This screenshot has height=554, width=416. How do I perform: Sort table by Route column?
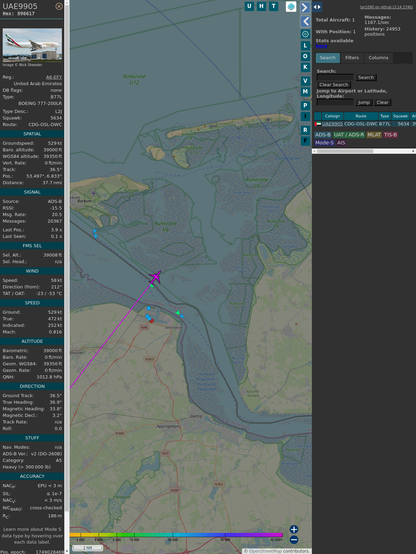pyautogui.click(x=361, y=116)
